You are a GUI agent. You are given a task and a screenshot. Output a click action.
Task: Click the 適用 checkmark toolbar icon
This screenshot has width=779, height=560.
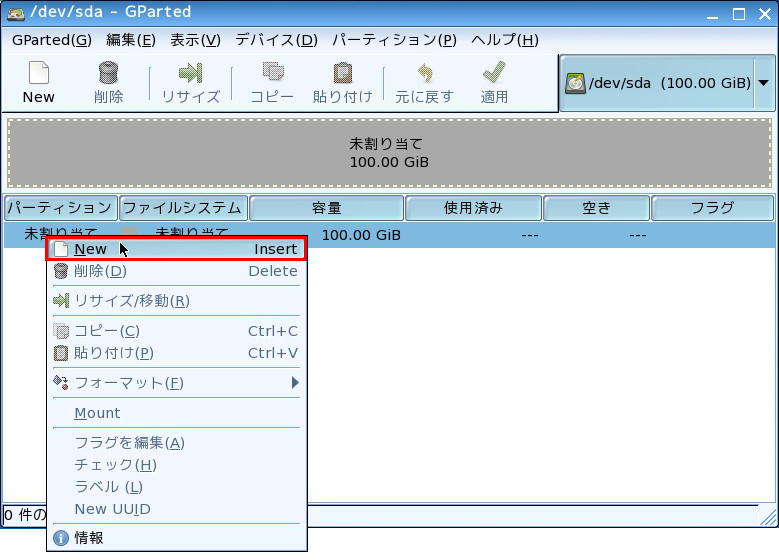pos(494,74)
